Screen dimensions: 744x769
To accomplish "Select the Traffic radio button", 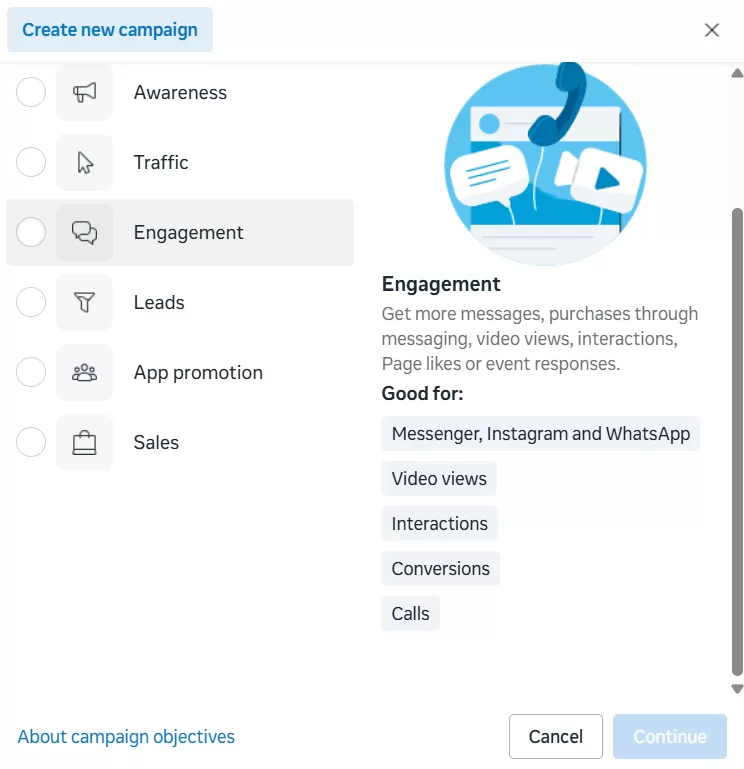I will point(31,163).
